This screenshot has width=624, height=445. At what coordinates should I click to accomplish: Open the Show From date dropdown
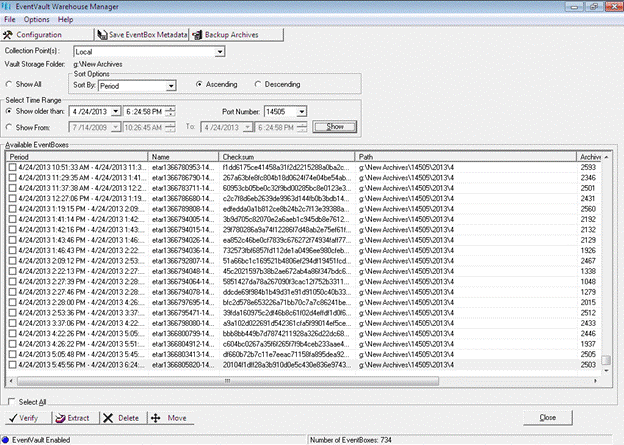115,128
